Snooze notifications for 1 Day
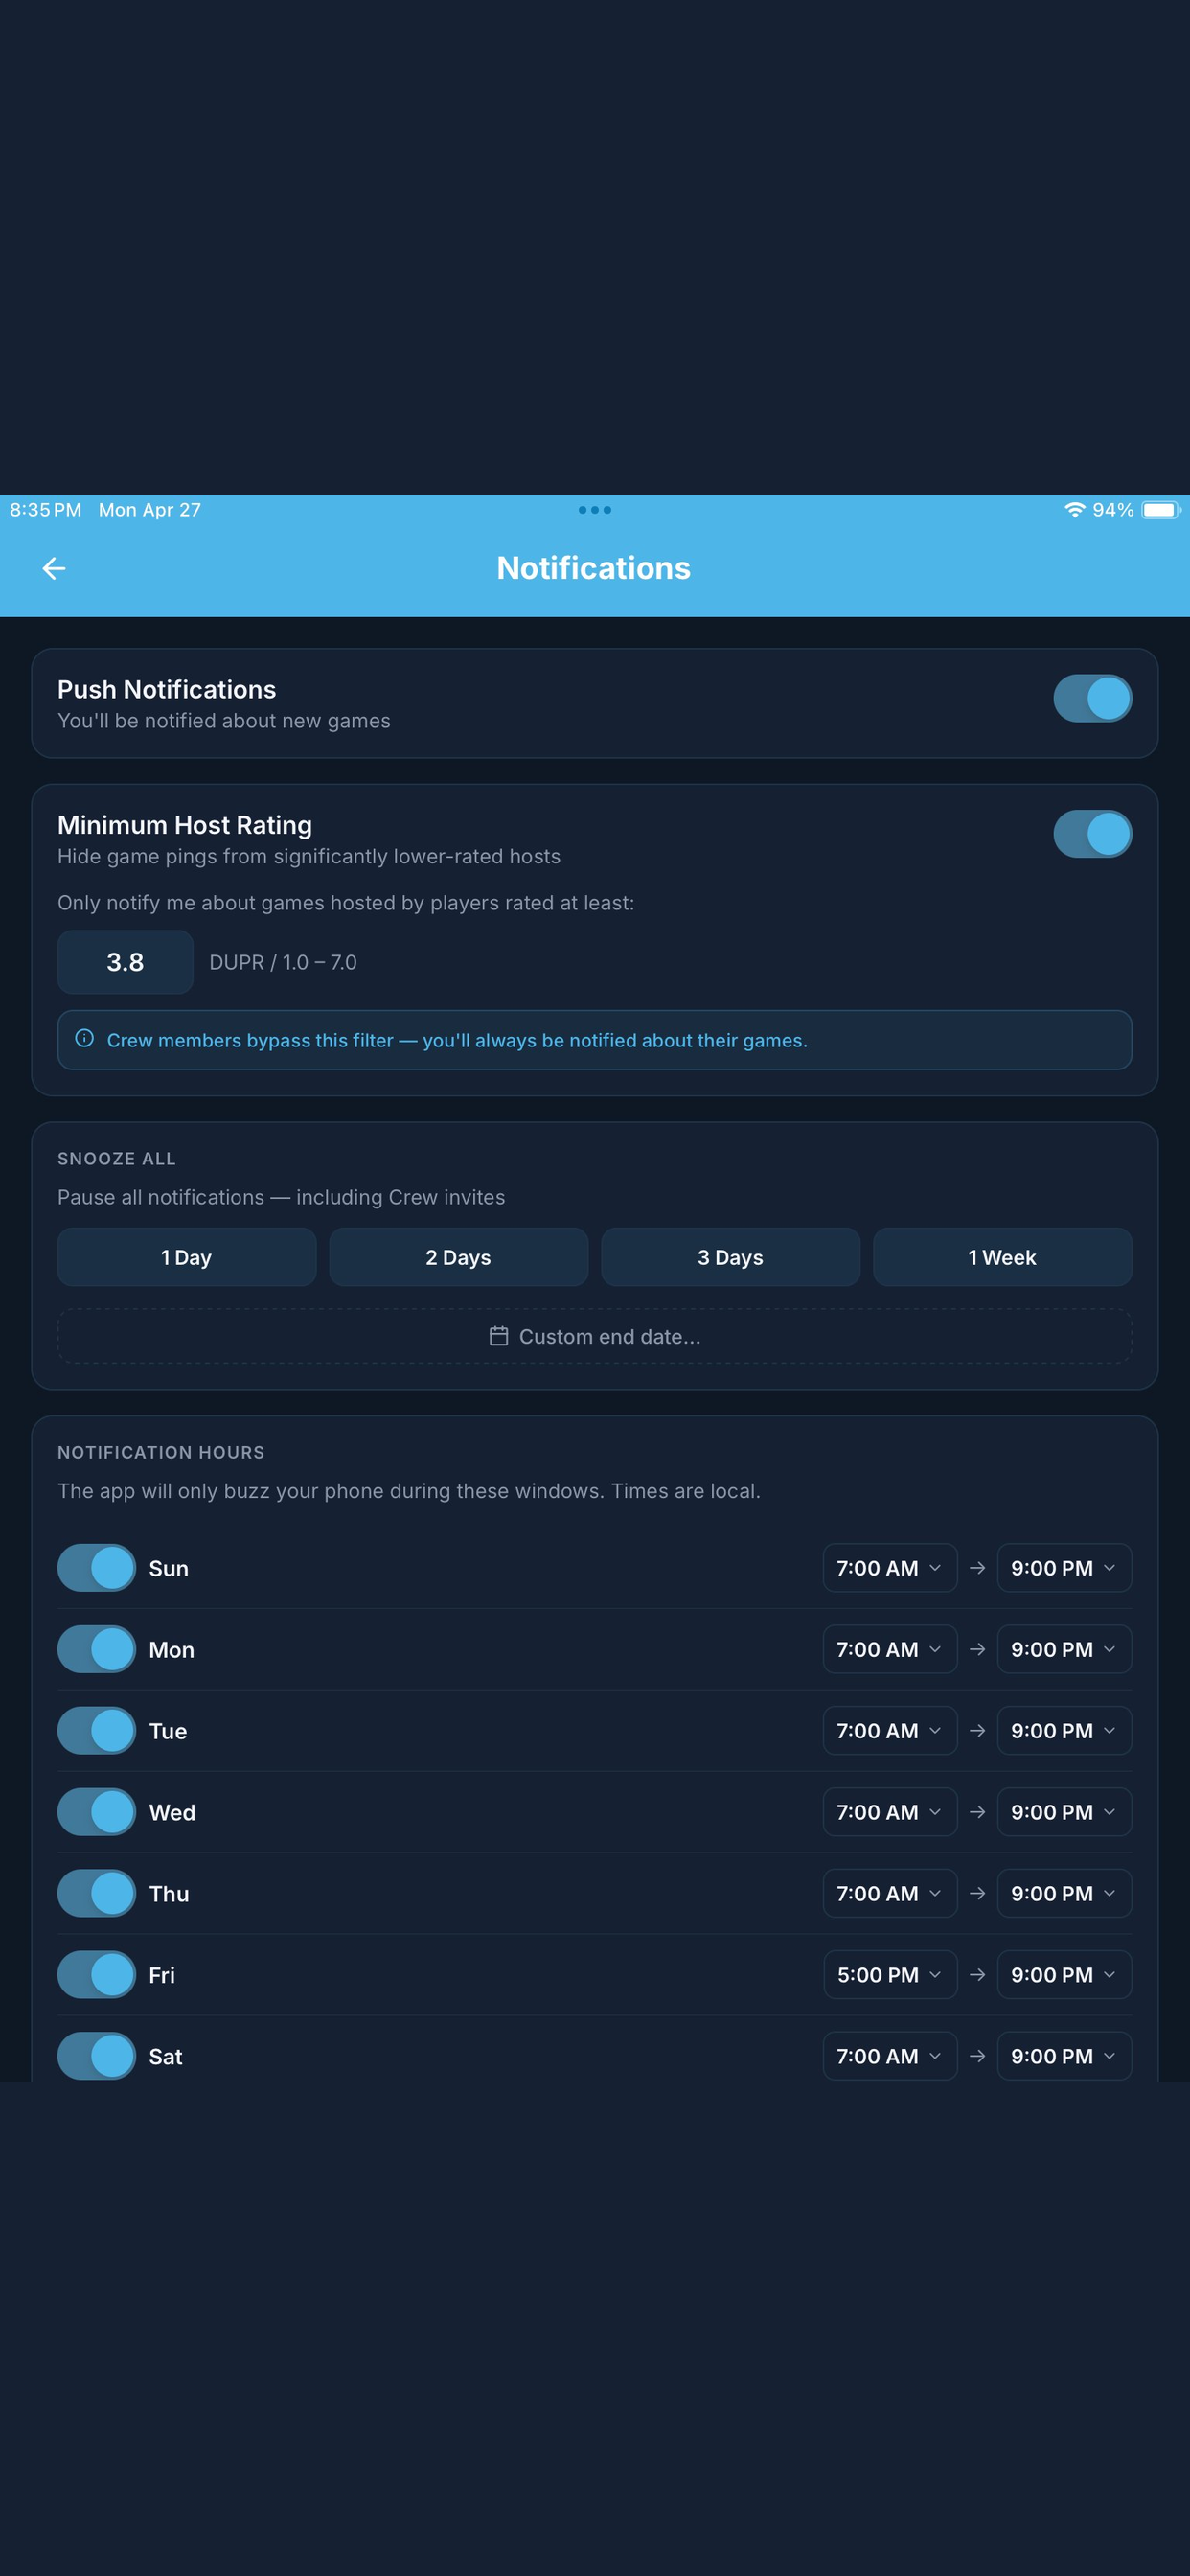This screenshot has width=1190, height=2576. click(x=187, y=1257)
